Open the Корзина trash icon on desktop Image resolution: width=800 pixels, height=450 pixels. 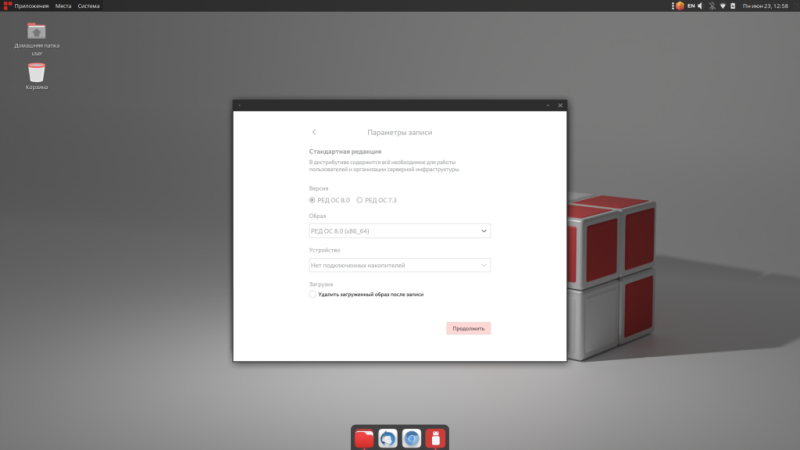tap(36, 73)
